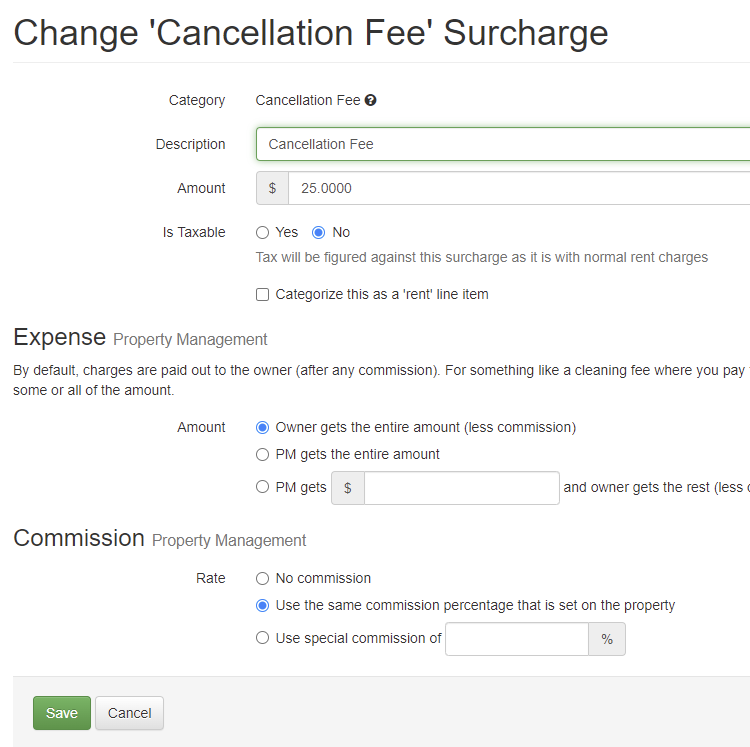Check Categorize this as a 'rent' line item

coord(262,295)
